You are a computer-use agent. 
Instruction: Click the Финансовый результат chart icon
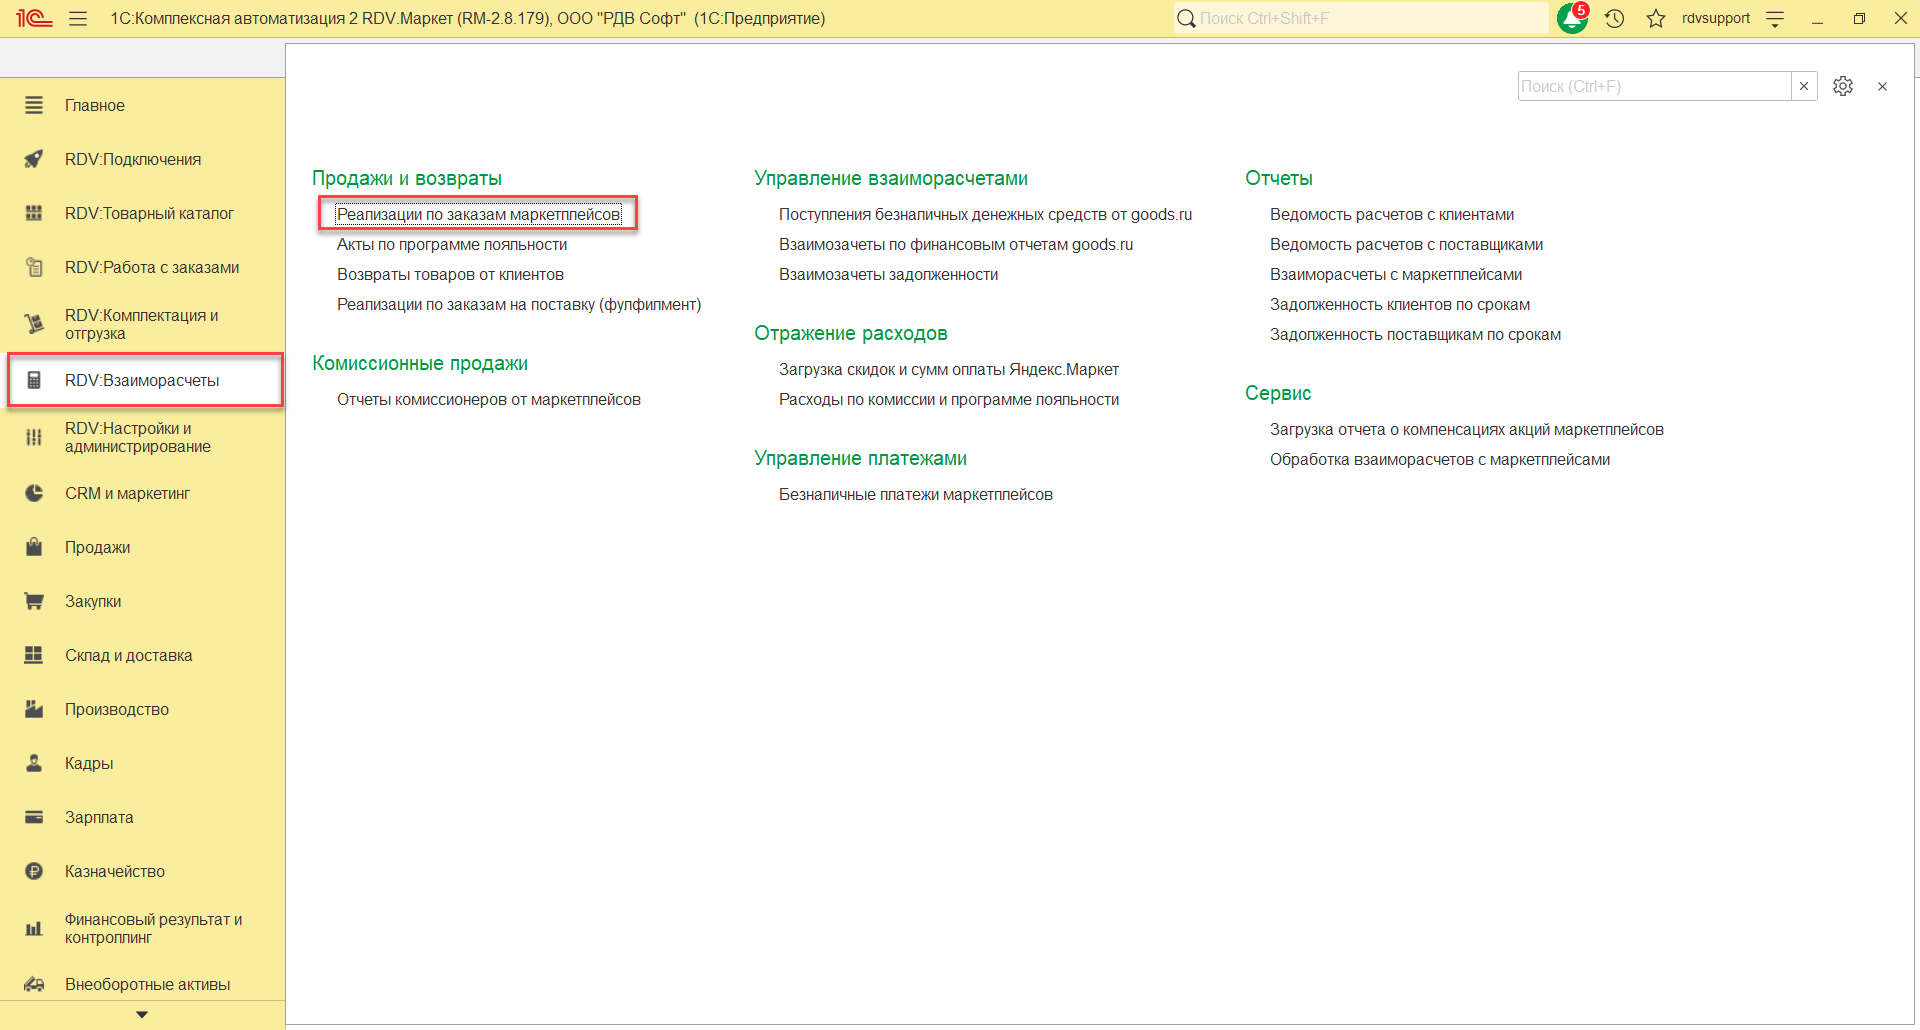[x=34, y=928]
